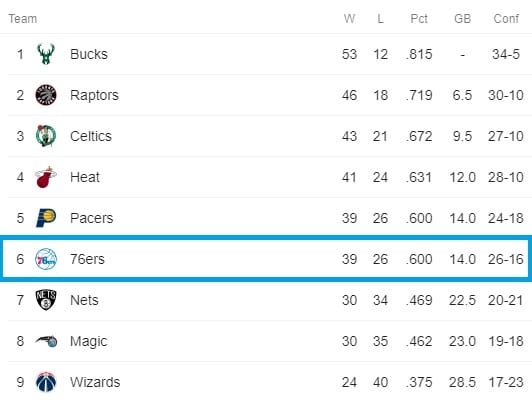Click the Bucks team logo

point(46,54)
